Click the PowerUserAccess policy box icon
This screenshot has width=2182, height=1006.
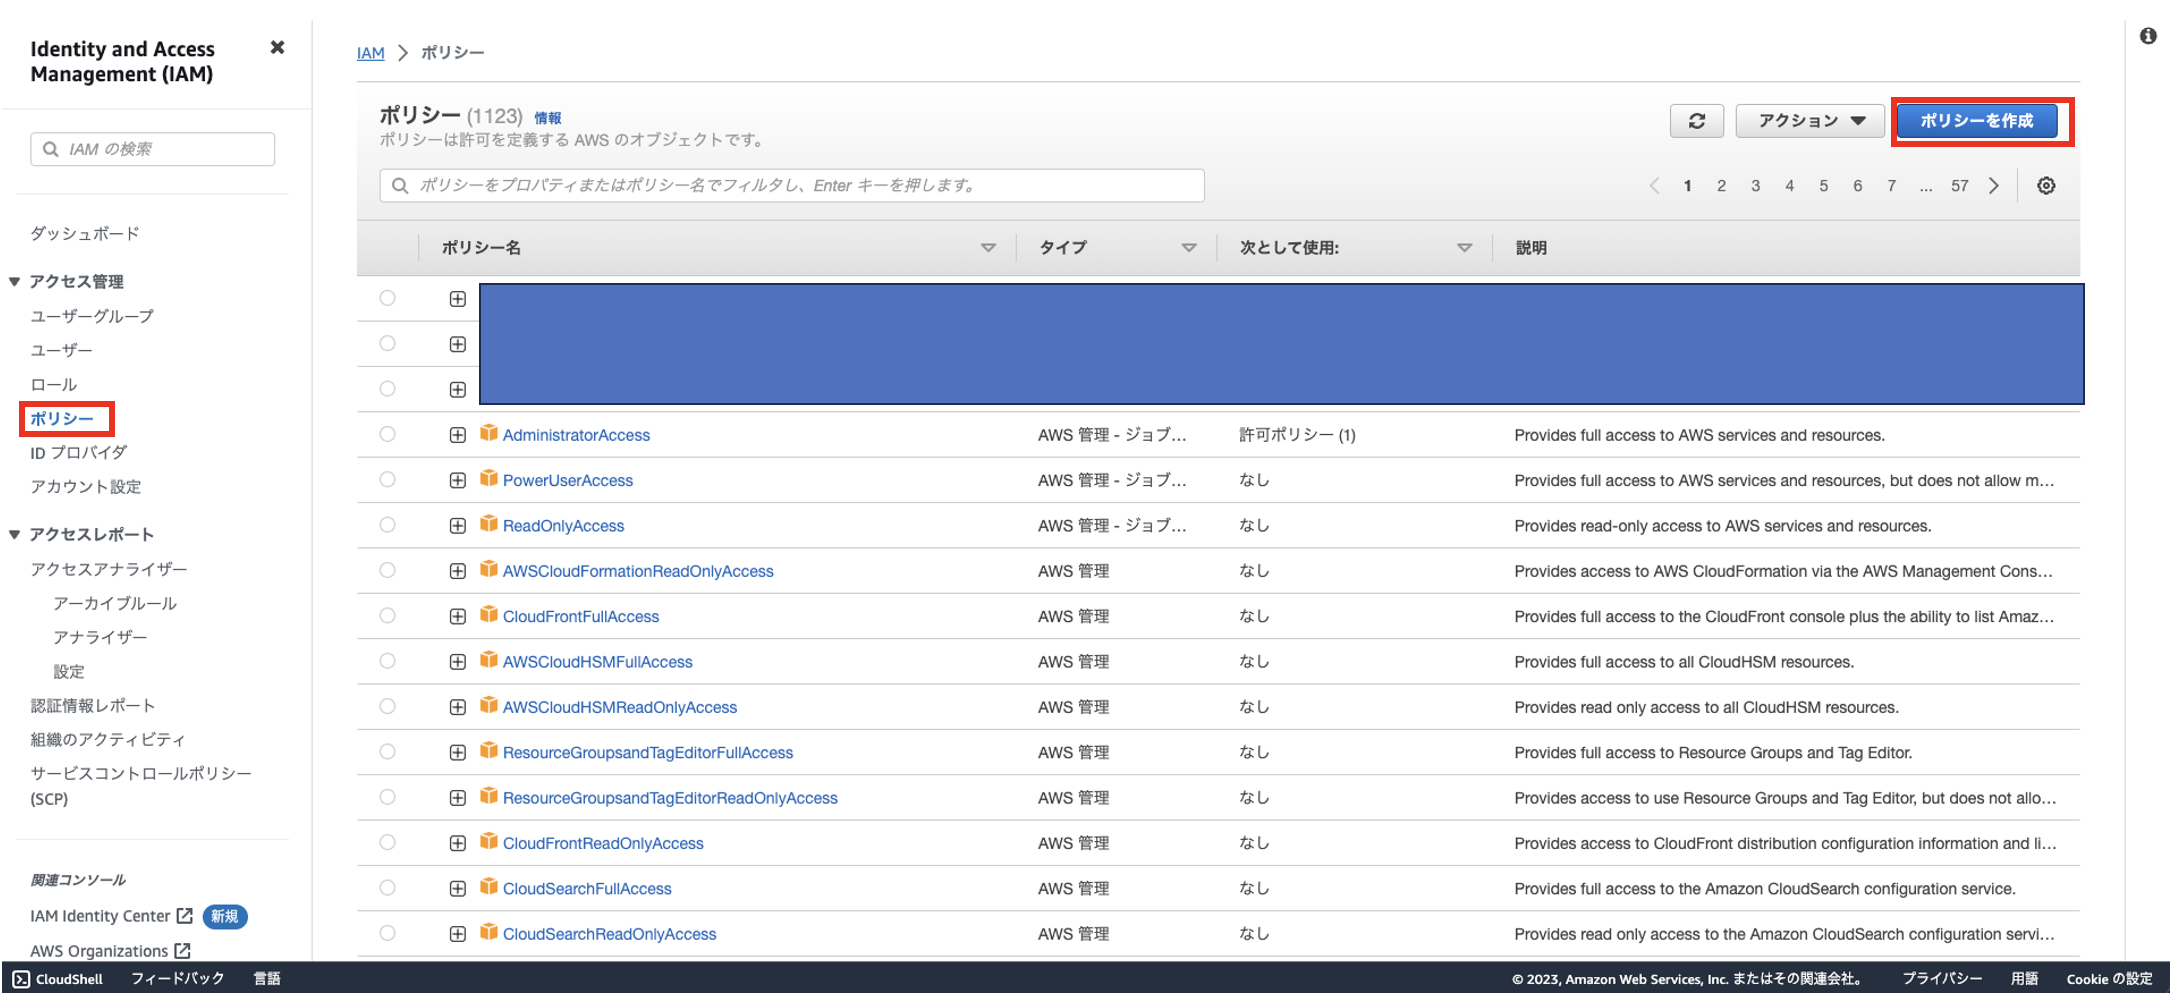point(489,479)
